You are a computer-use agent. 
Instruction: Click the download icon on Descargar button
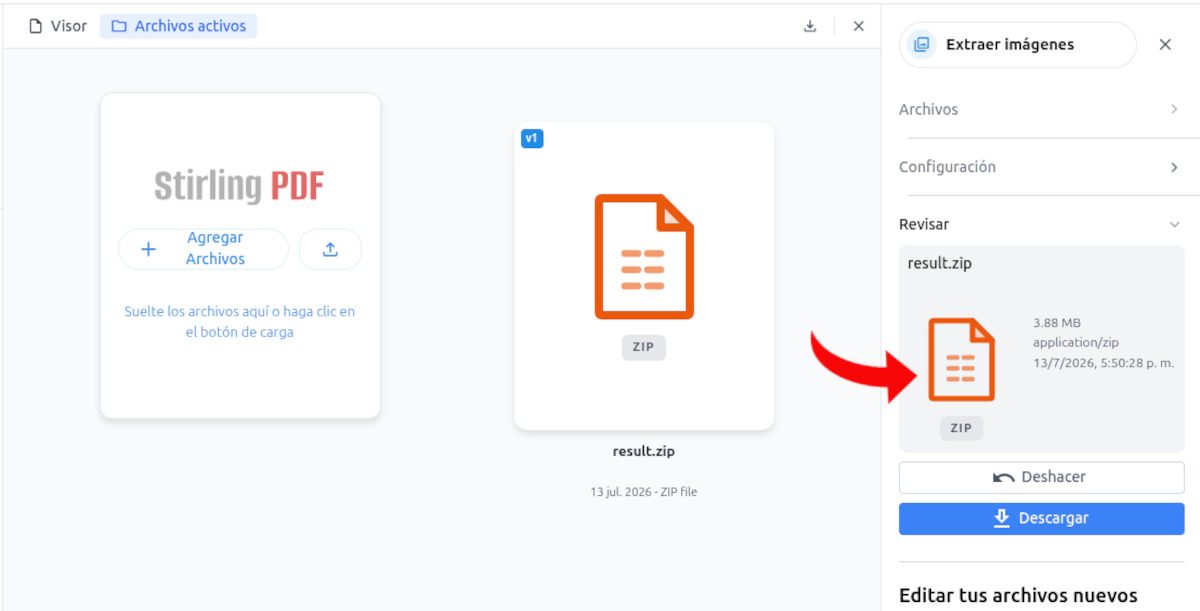1001,518
